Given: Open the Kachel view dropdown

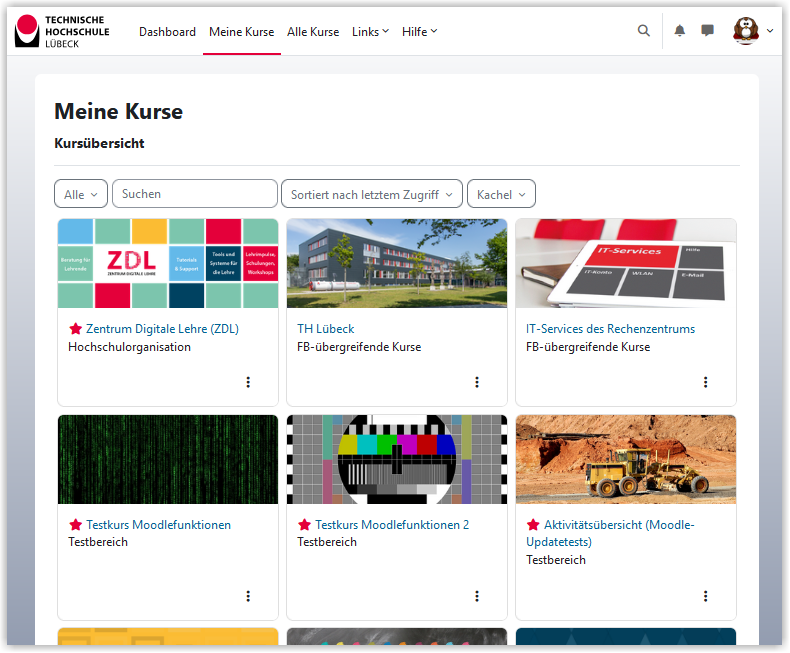Looking at the screenshot, I should pyautogui.click(x=501, y=194).
